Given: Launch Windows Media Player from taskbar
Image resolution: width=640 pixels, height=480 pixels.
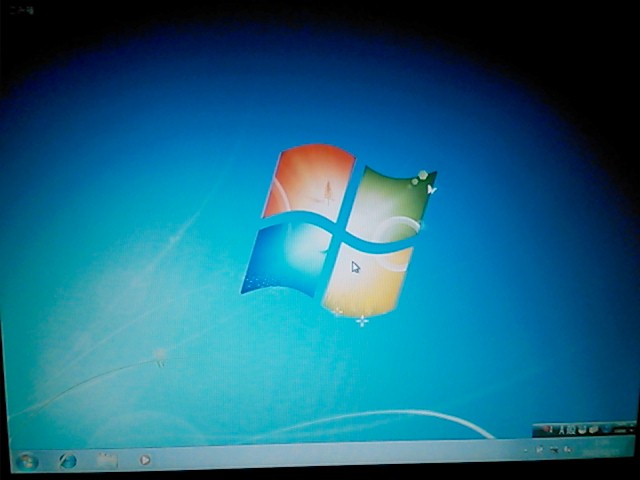Looking at the screenshot, I should click(x=145, y=460).
